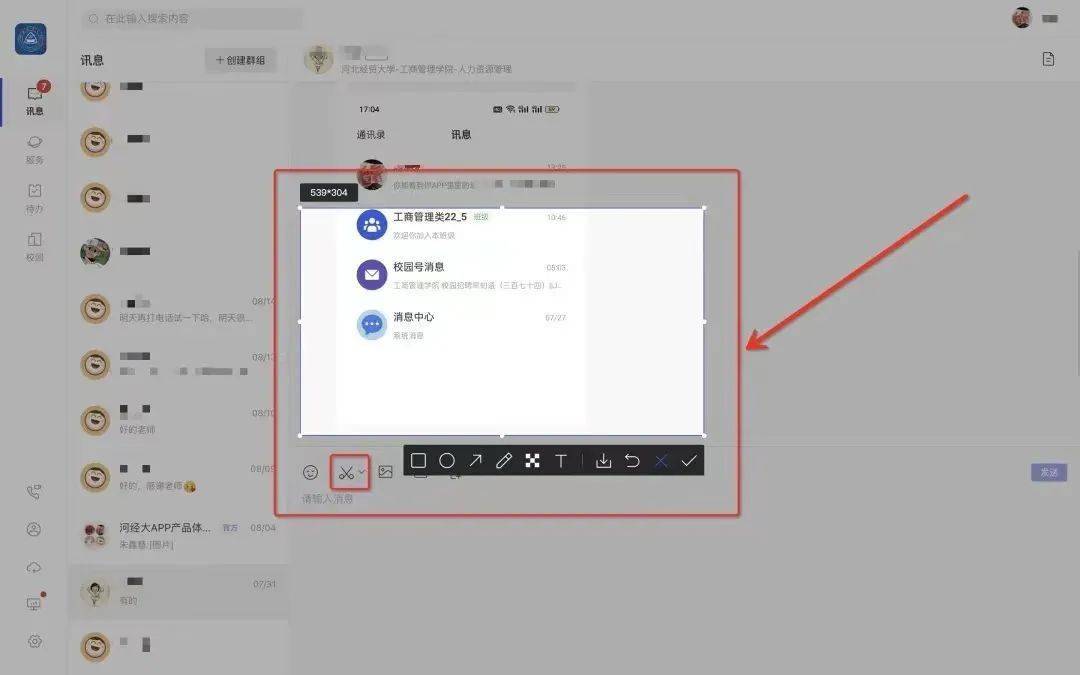Click the 通讯录 tab in phone screenshot
The image size is (1080, 675).
371,135
